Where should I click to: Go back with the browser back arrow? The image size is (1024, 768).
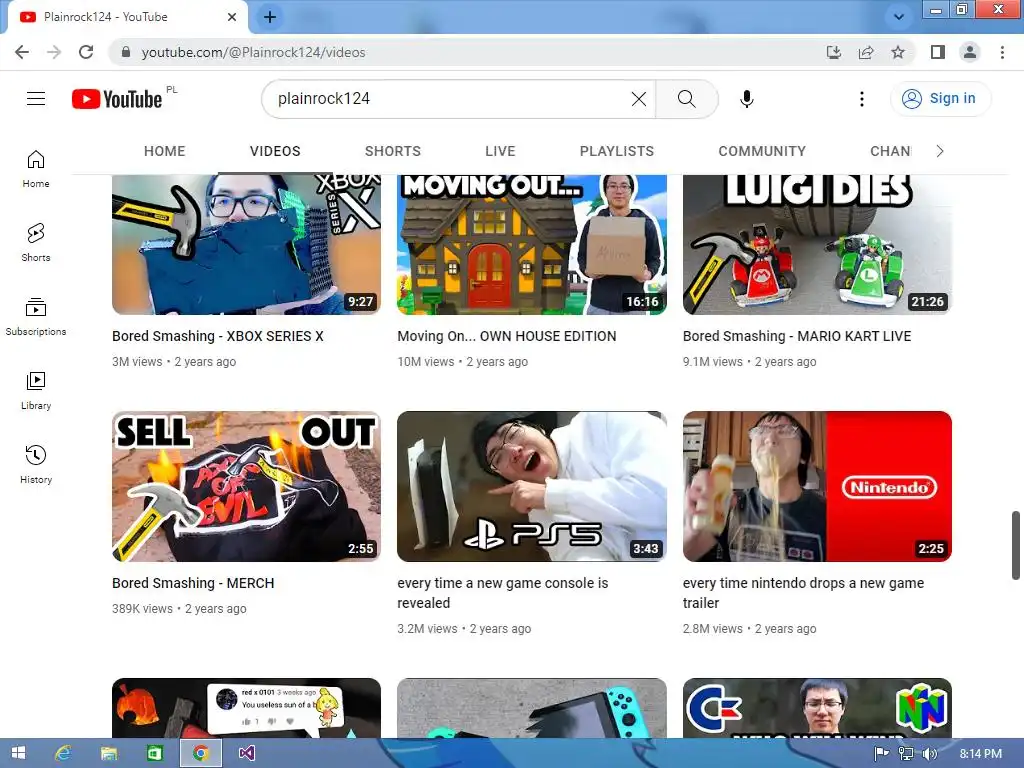pos(22,52)
